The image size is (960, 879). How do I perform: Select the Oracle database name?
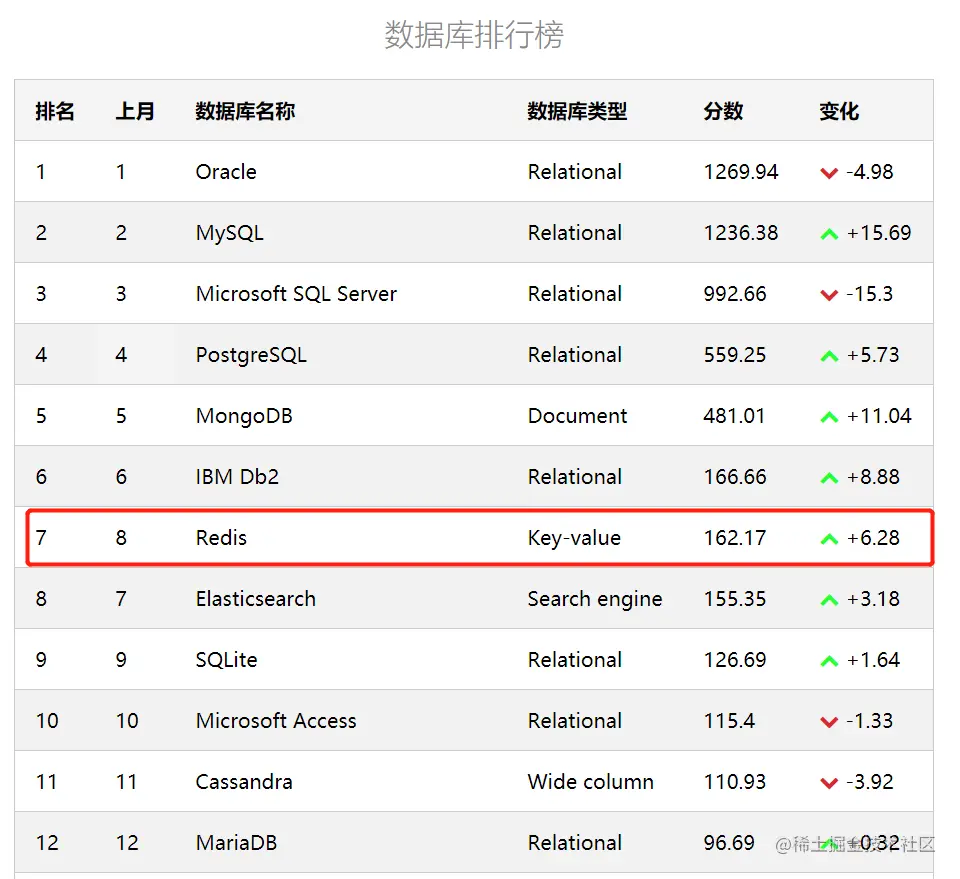point(226,172)
